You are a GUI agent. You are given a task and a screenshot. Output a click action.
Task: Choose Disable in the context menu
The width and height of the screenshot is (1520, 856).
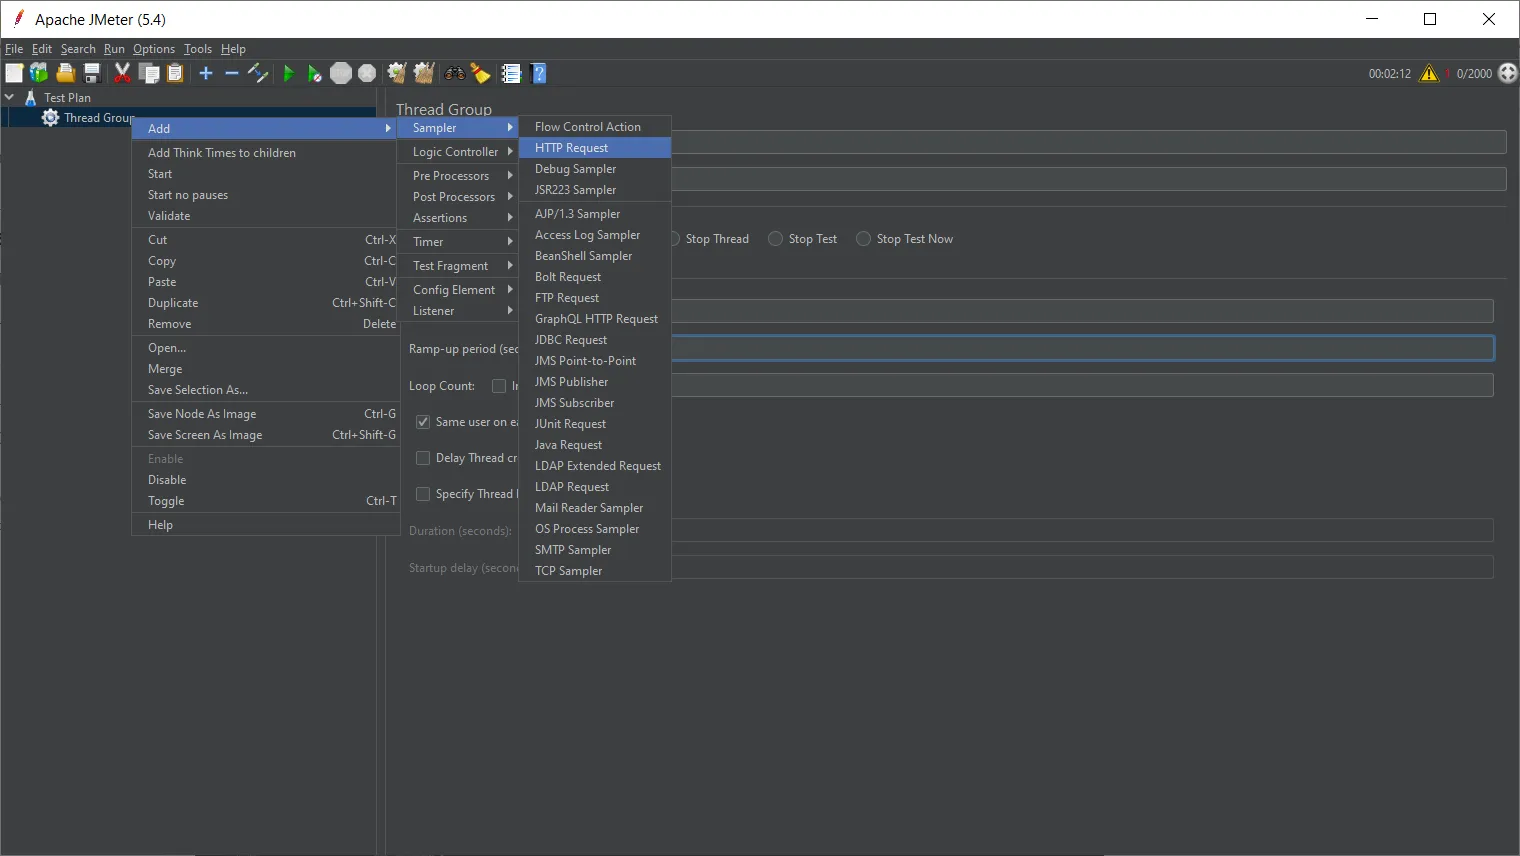(x=266, y=480)
